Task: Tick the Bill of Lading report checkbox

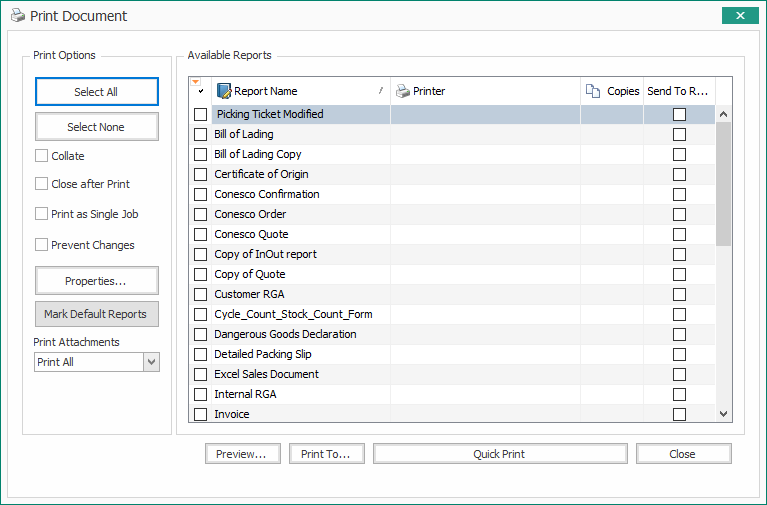Action: tap(201, 134)
